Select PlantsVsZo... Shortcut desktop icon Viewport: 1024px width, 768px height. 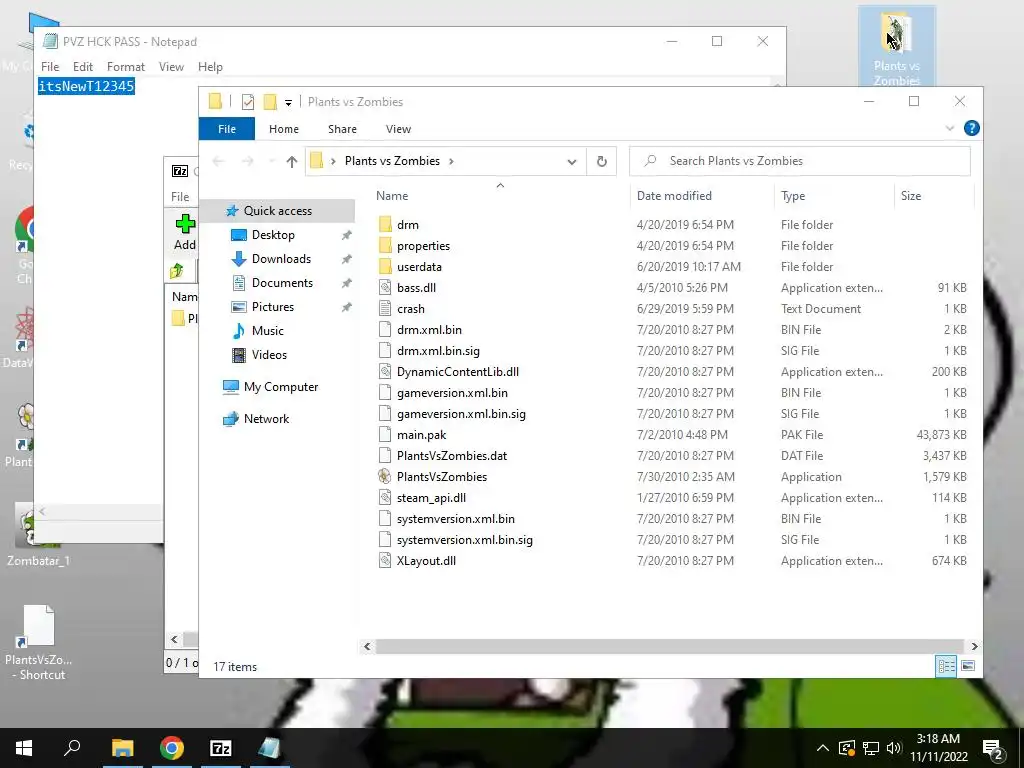click(x=39, y=643)
